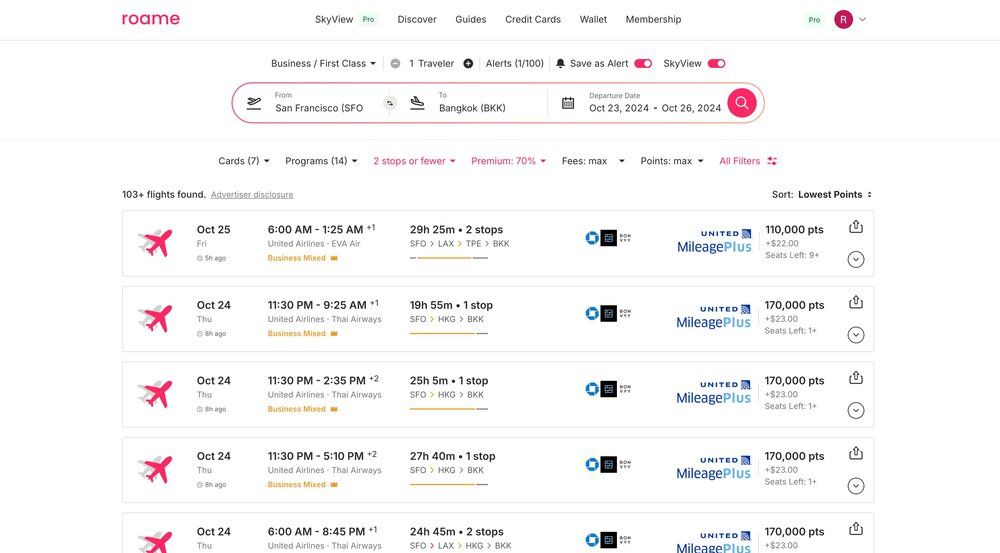Share the 27h 40m flight
Screen dimensions: 1000x553
tap(856, 453)
